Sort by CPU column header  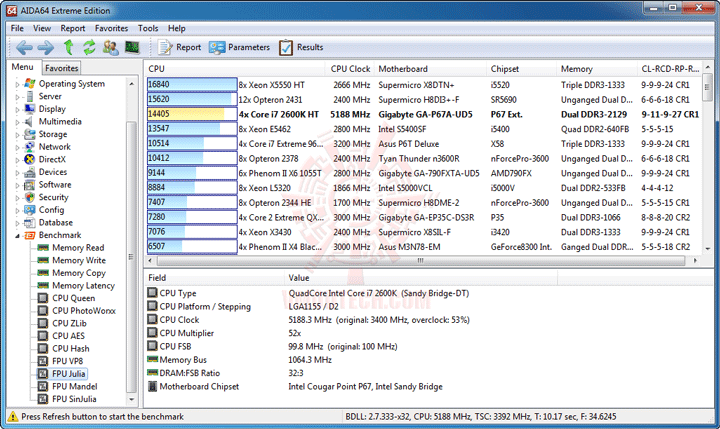pos(235,68)
